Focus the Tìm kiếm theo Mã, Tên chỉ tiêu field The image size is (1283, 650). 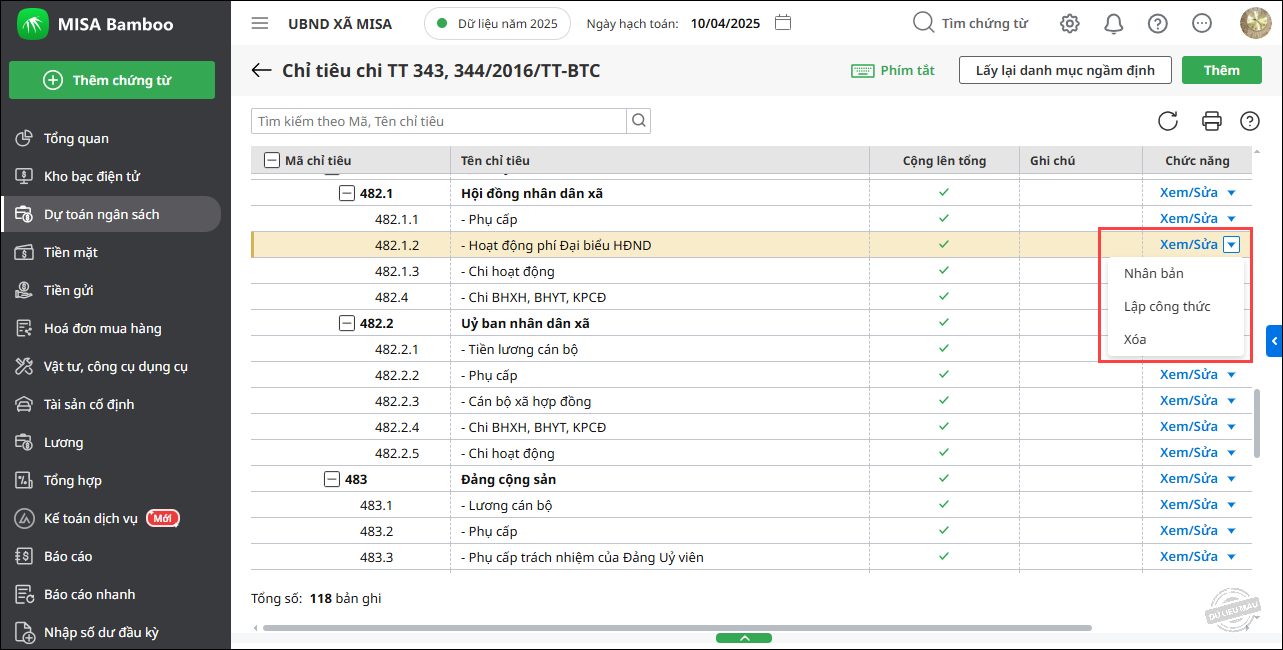click(439, 121)
